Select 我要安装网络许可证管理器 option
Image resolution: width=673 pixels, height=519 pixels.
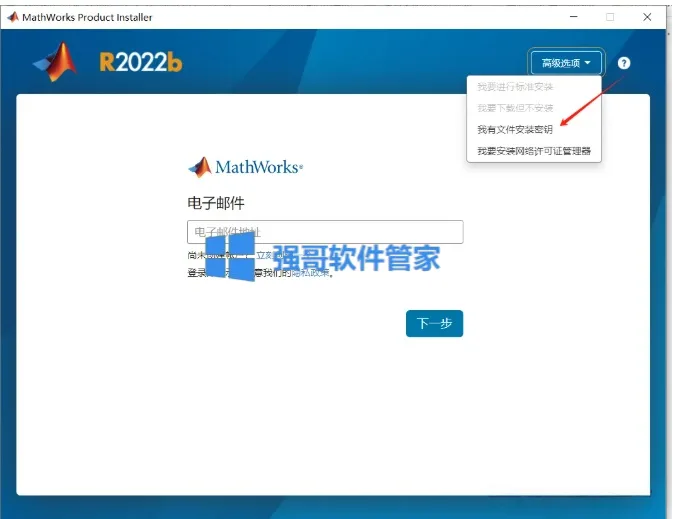(x=534, y=151)
